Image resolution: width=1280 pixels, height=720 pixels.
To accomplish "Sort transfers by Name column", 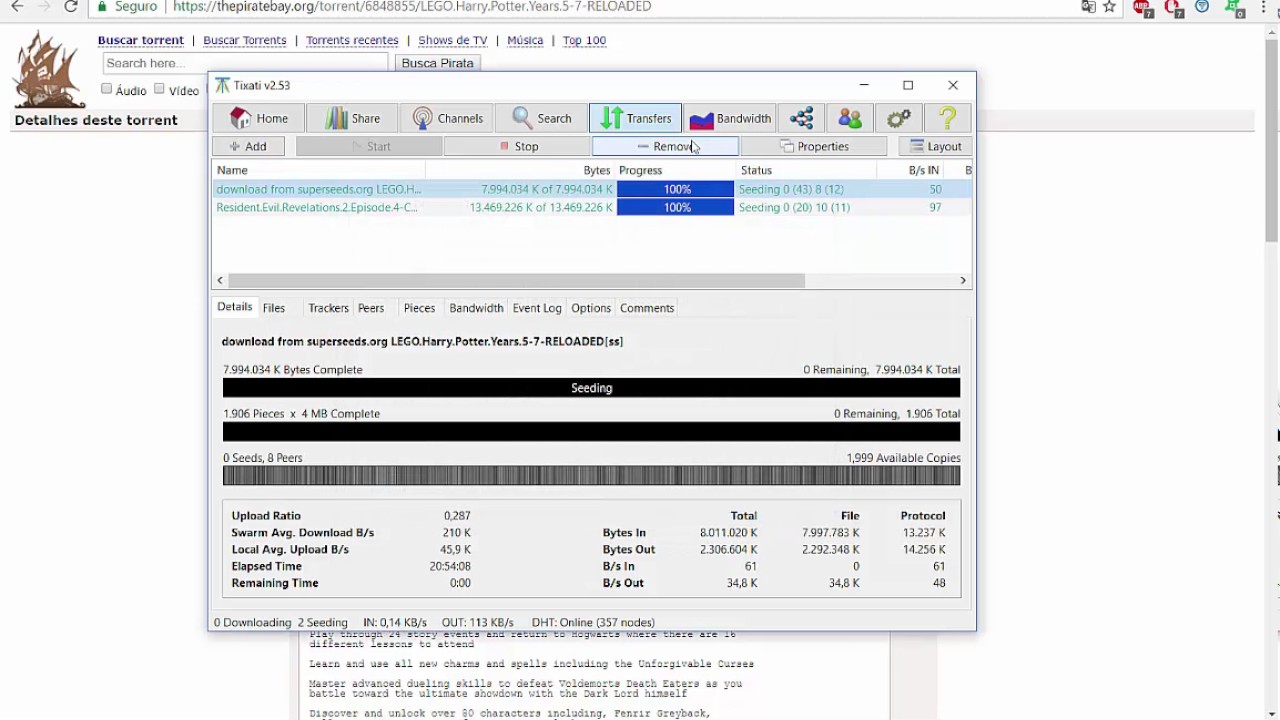I will [319, 170].
